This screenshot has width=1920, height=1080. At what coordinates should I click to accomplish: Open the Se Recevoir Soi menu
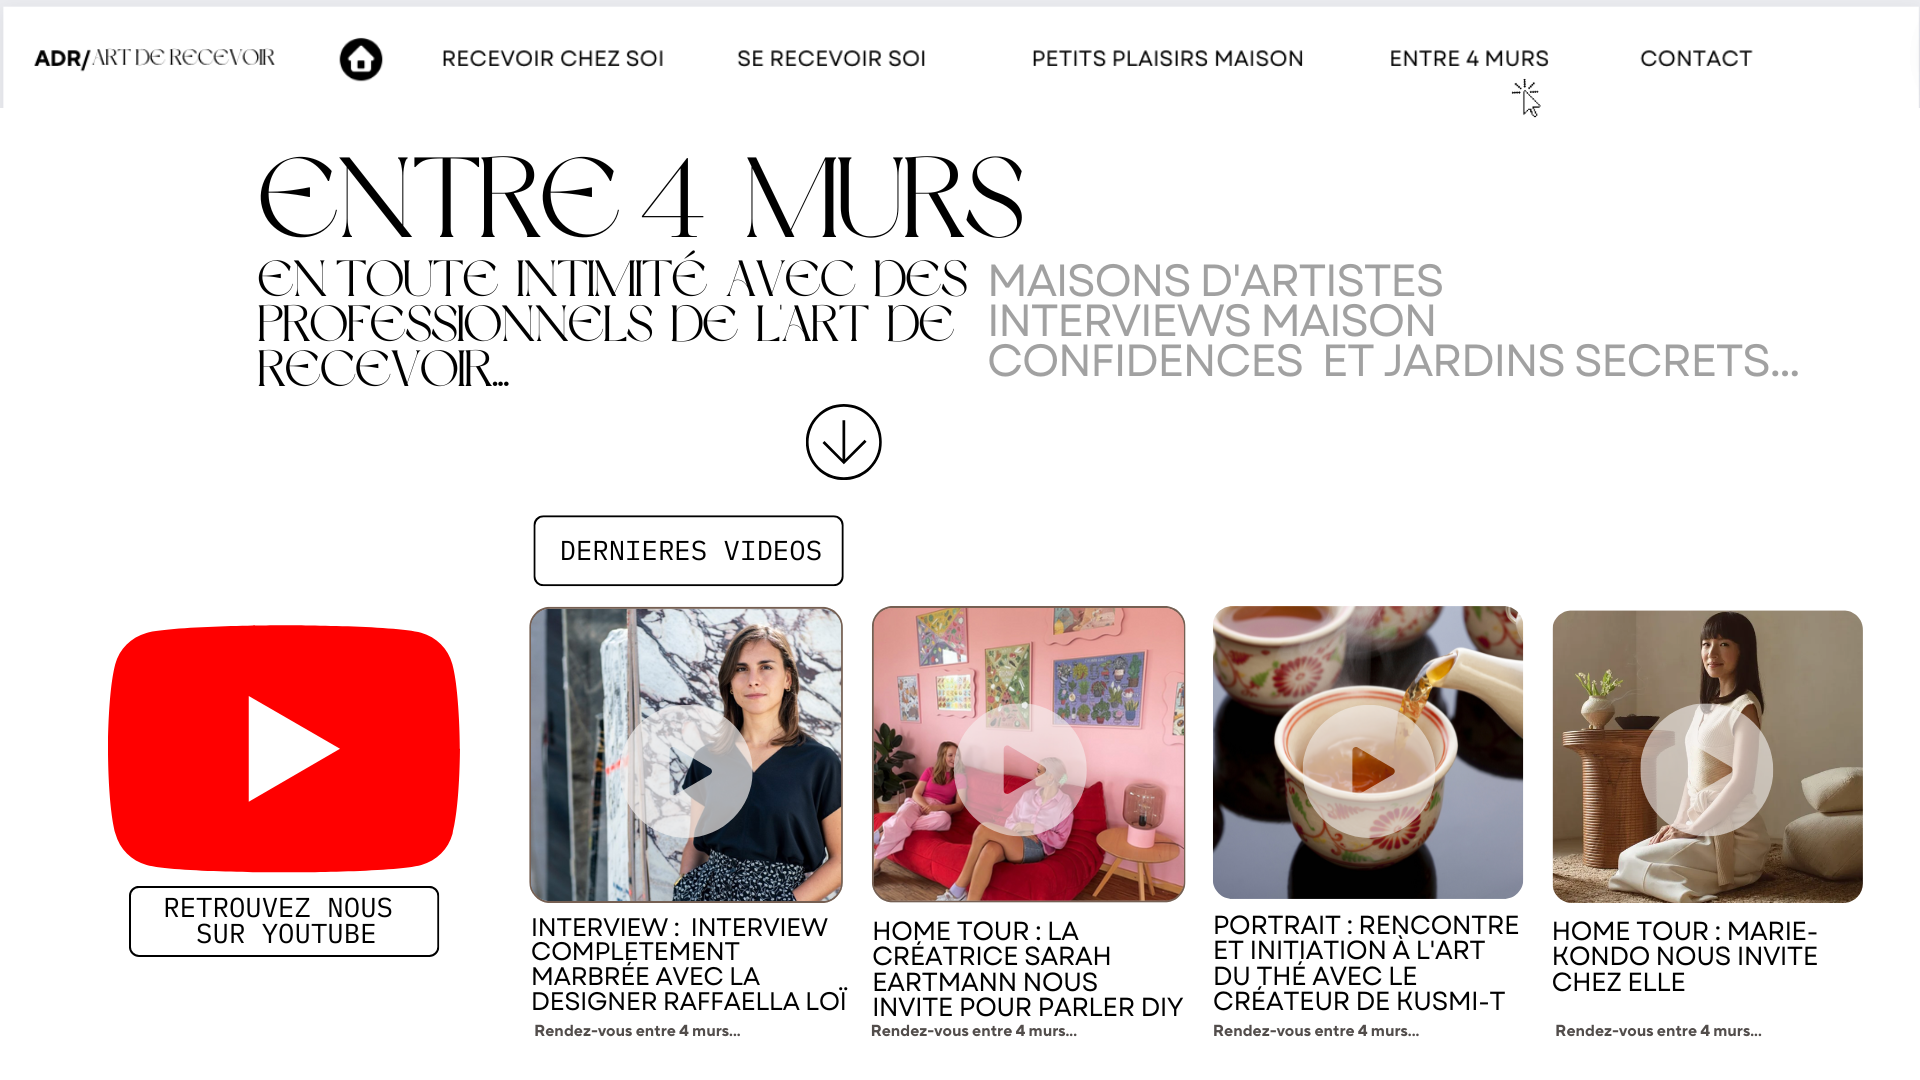[x=831, y=59]
